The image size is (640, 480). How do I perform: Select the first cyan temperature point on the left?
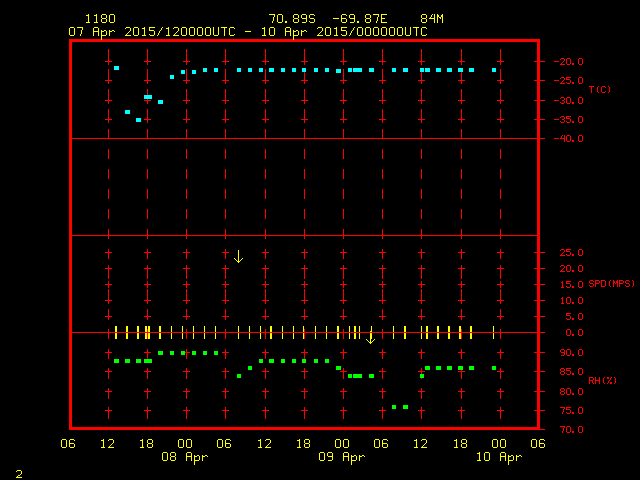[x=116, y=68]
